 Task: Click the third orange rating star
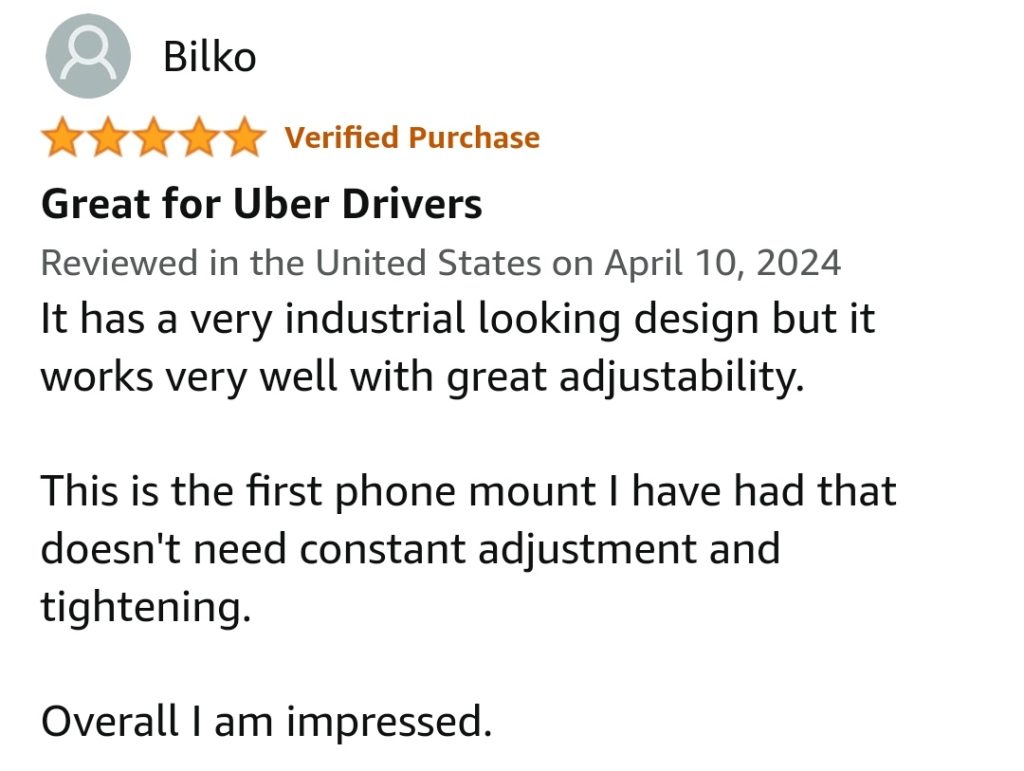(153, 137)
